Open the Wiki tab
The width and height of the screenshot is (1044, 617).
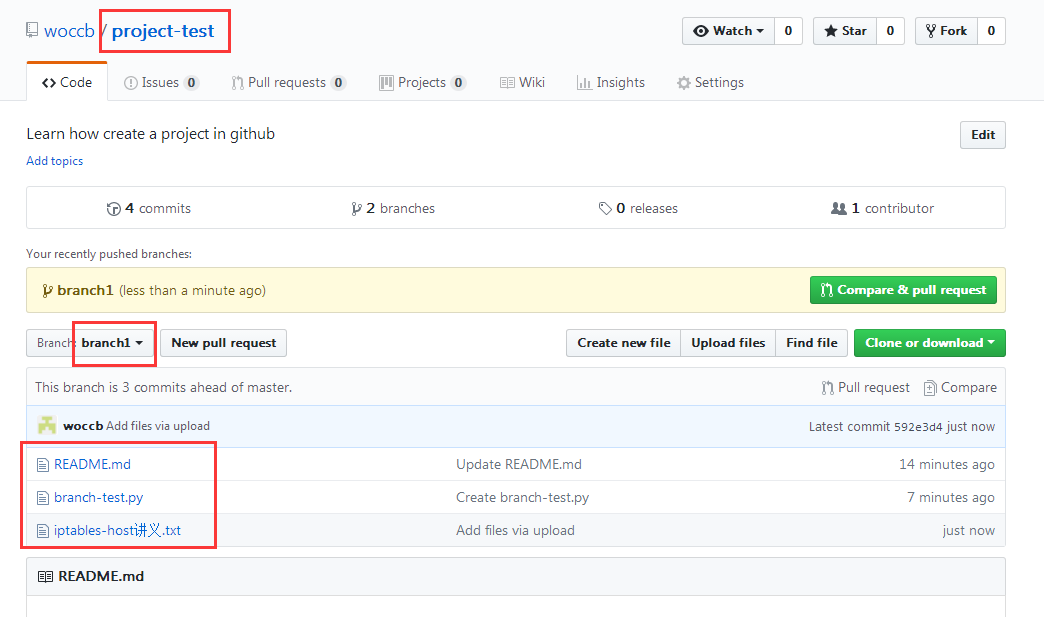(523, 83)
